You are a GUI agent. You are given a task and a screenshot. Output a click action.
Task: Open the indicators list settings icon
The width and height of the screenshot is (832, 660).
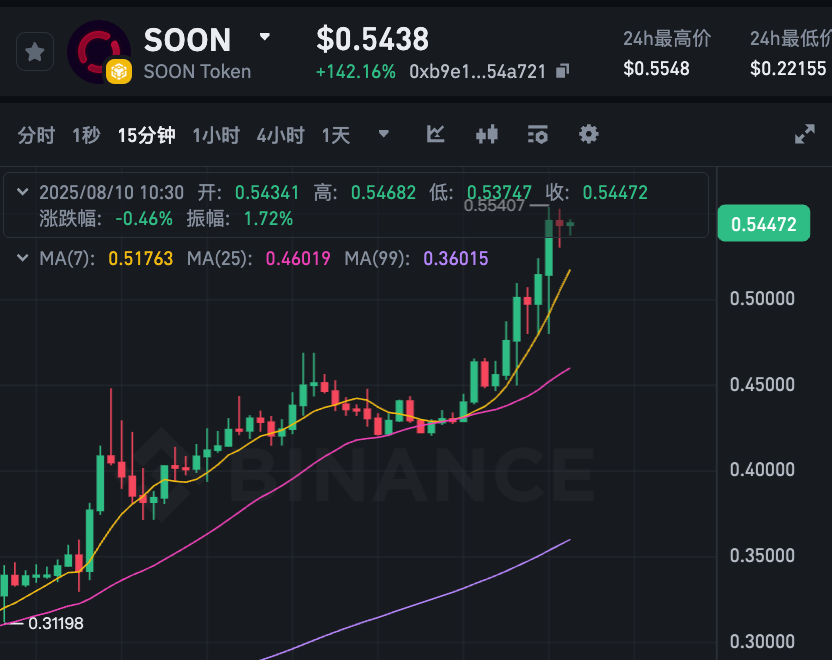pos(538,135)
